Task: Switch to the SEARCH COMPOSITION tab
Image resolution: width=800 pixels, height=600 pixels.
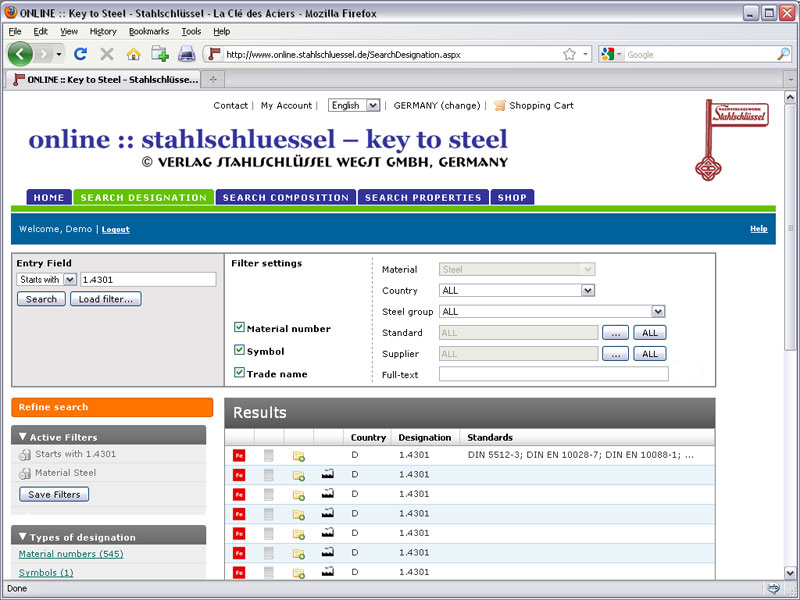Action: pos(286,197)
